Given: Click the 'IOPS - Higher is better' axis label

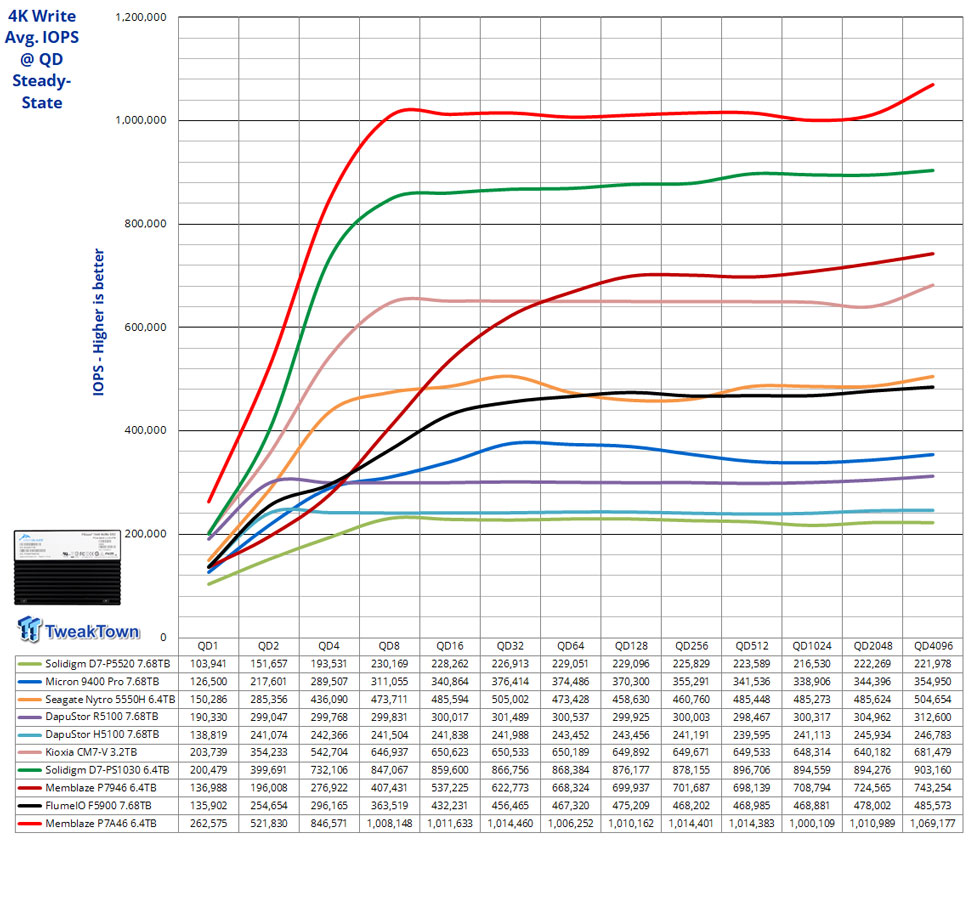Looking at the screenshot, I should (x=99, y=322).
